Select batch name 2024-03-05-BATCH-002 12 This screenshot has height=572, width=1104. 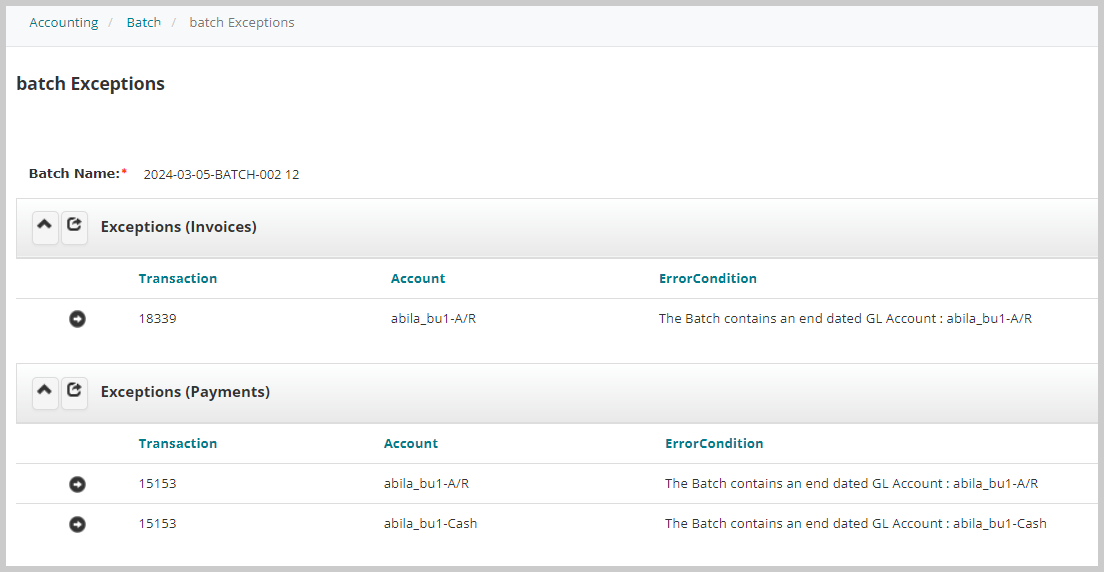(221, 175)
